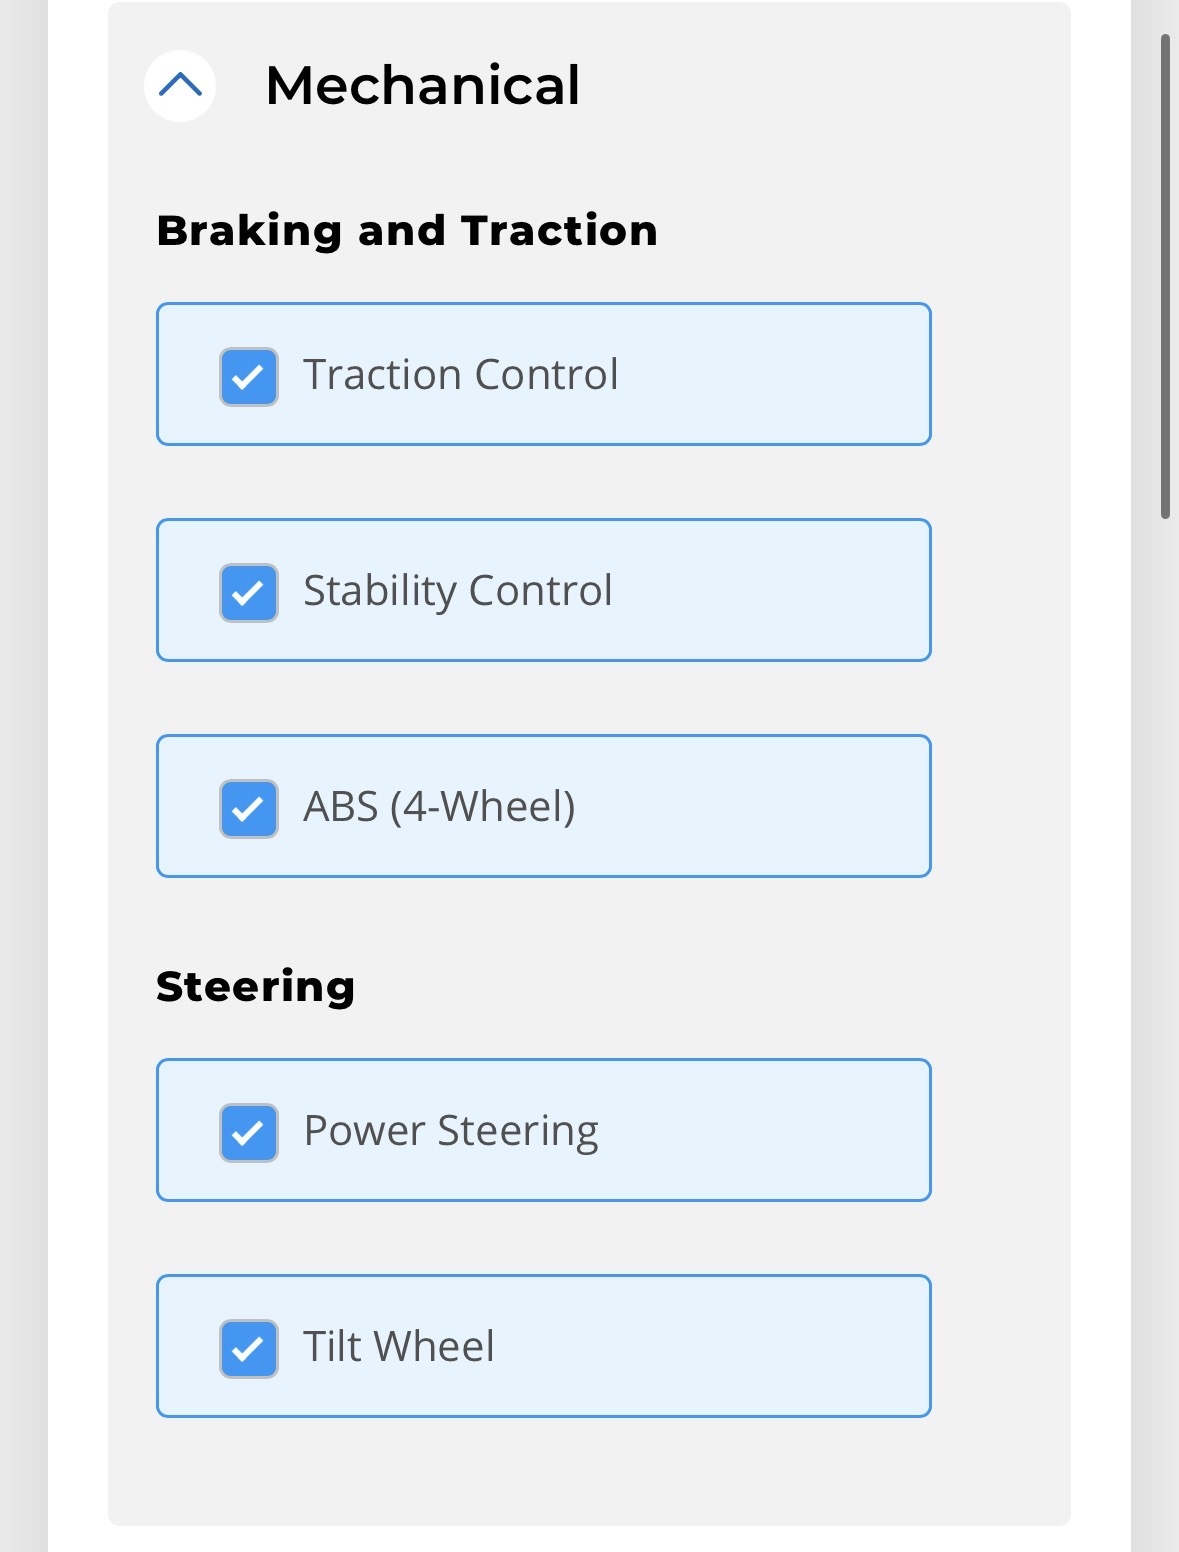Viewport: 1179px width, 1552px height.
Task: Disable the Power Steering checkbox
Action: pos(249,1133)
